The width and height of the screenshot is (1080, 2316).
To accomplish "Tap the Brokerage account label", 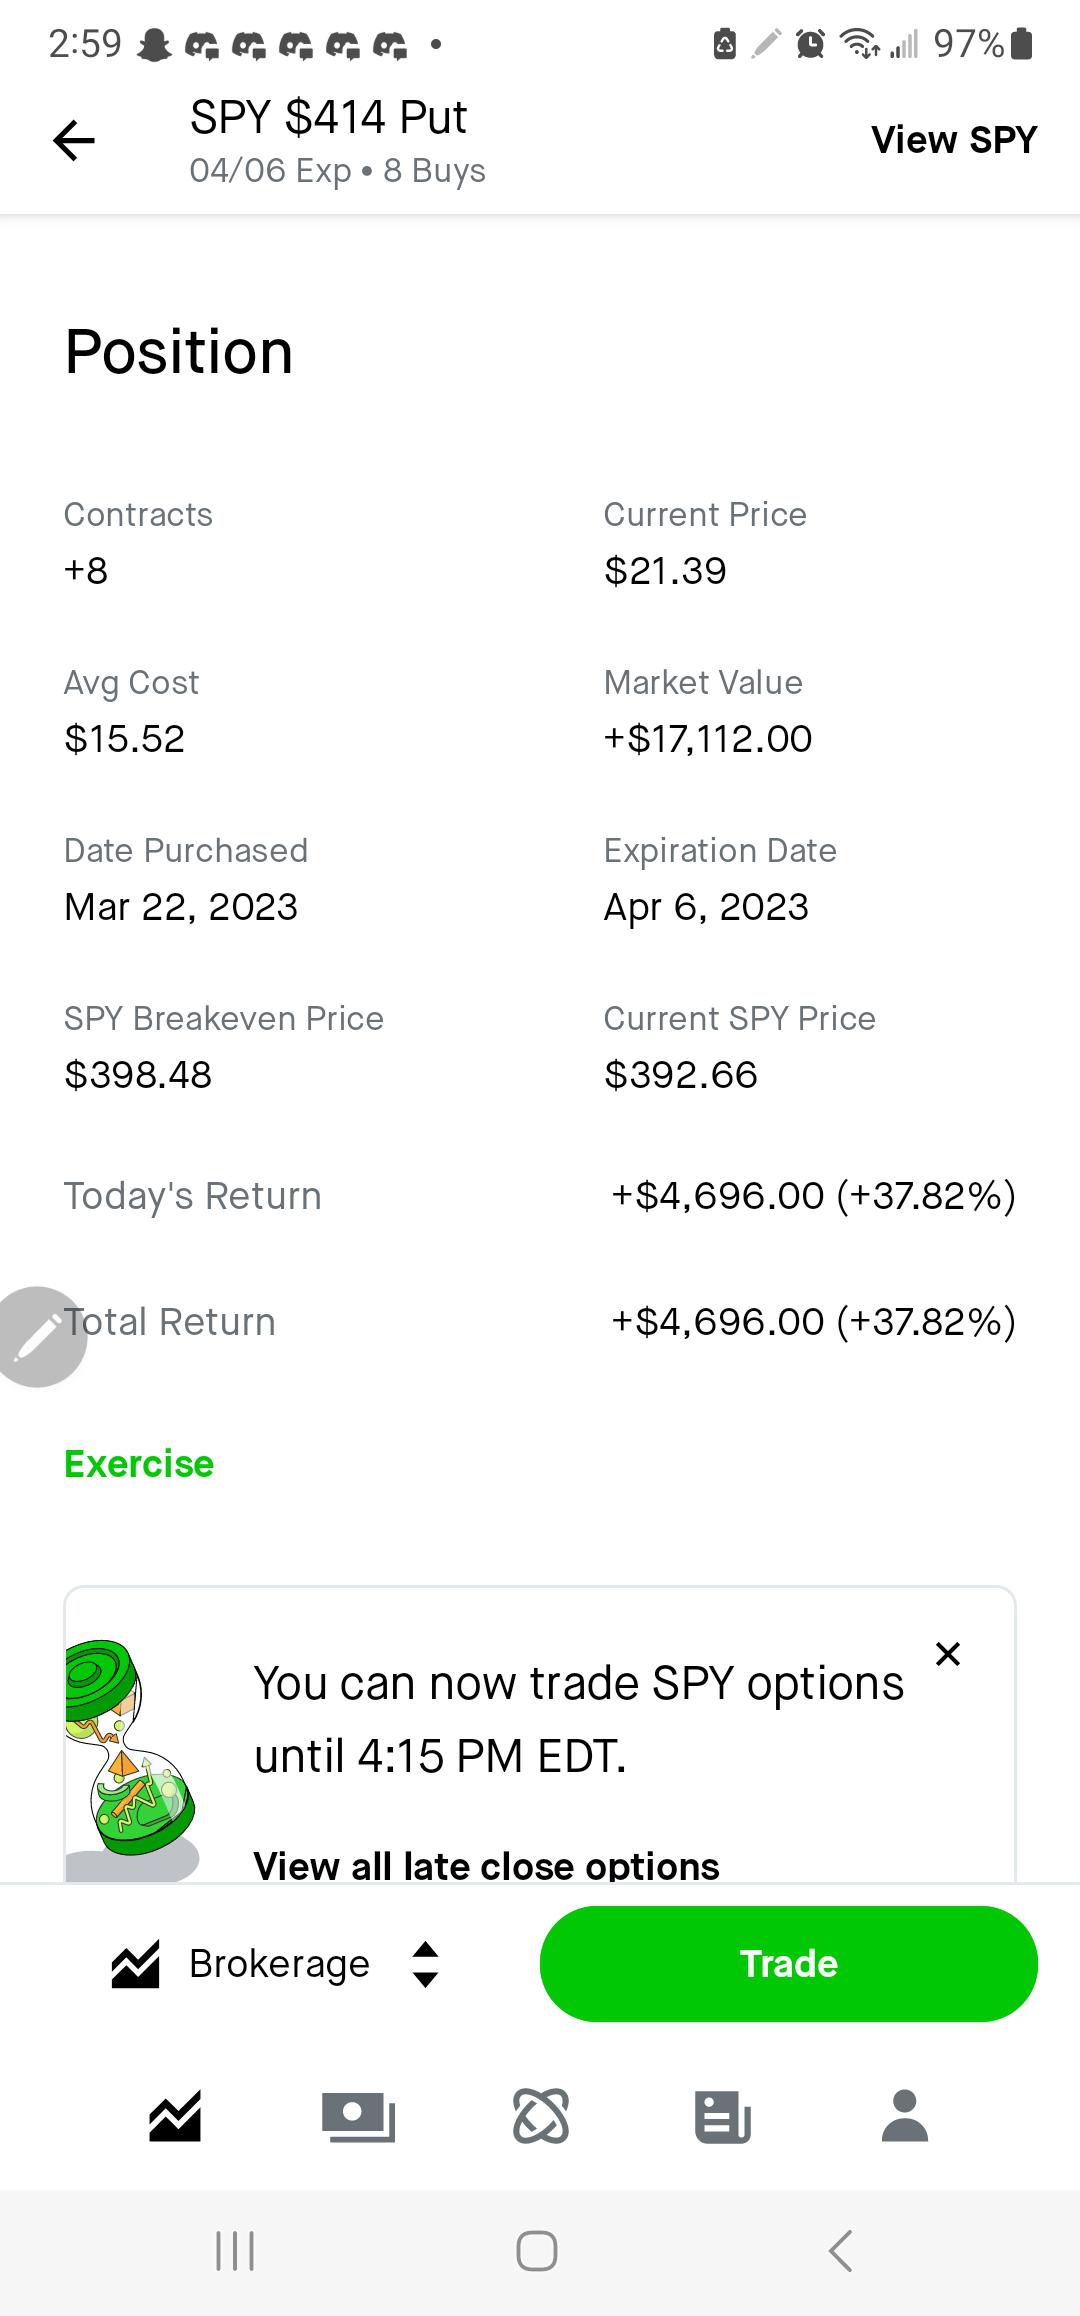I will pos(279,1964).
